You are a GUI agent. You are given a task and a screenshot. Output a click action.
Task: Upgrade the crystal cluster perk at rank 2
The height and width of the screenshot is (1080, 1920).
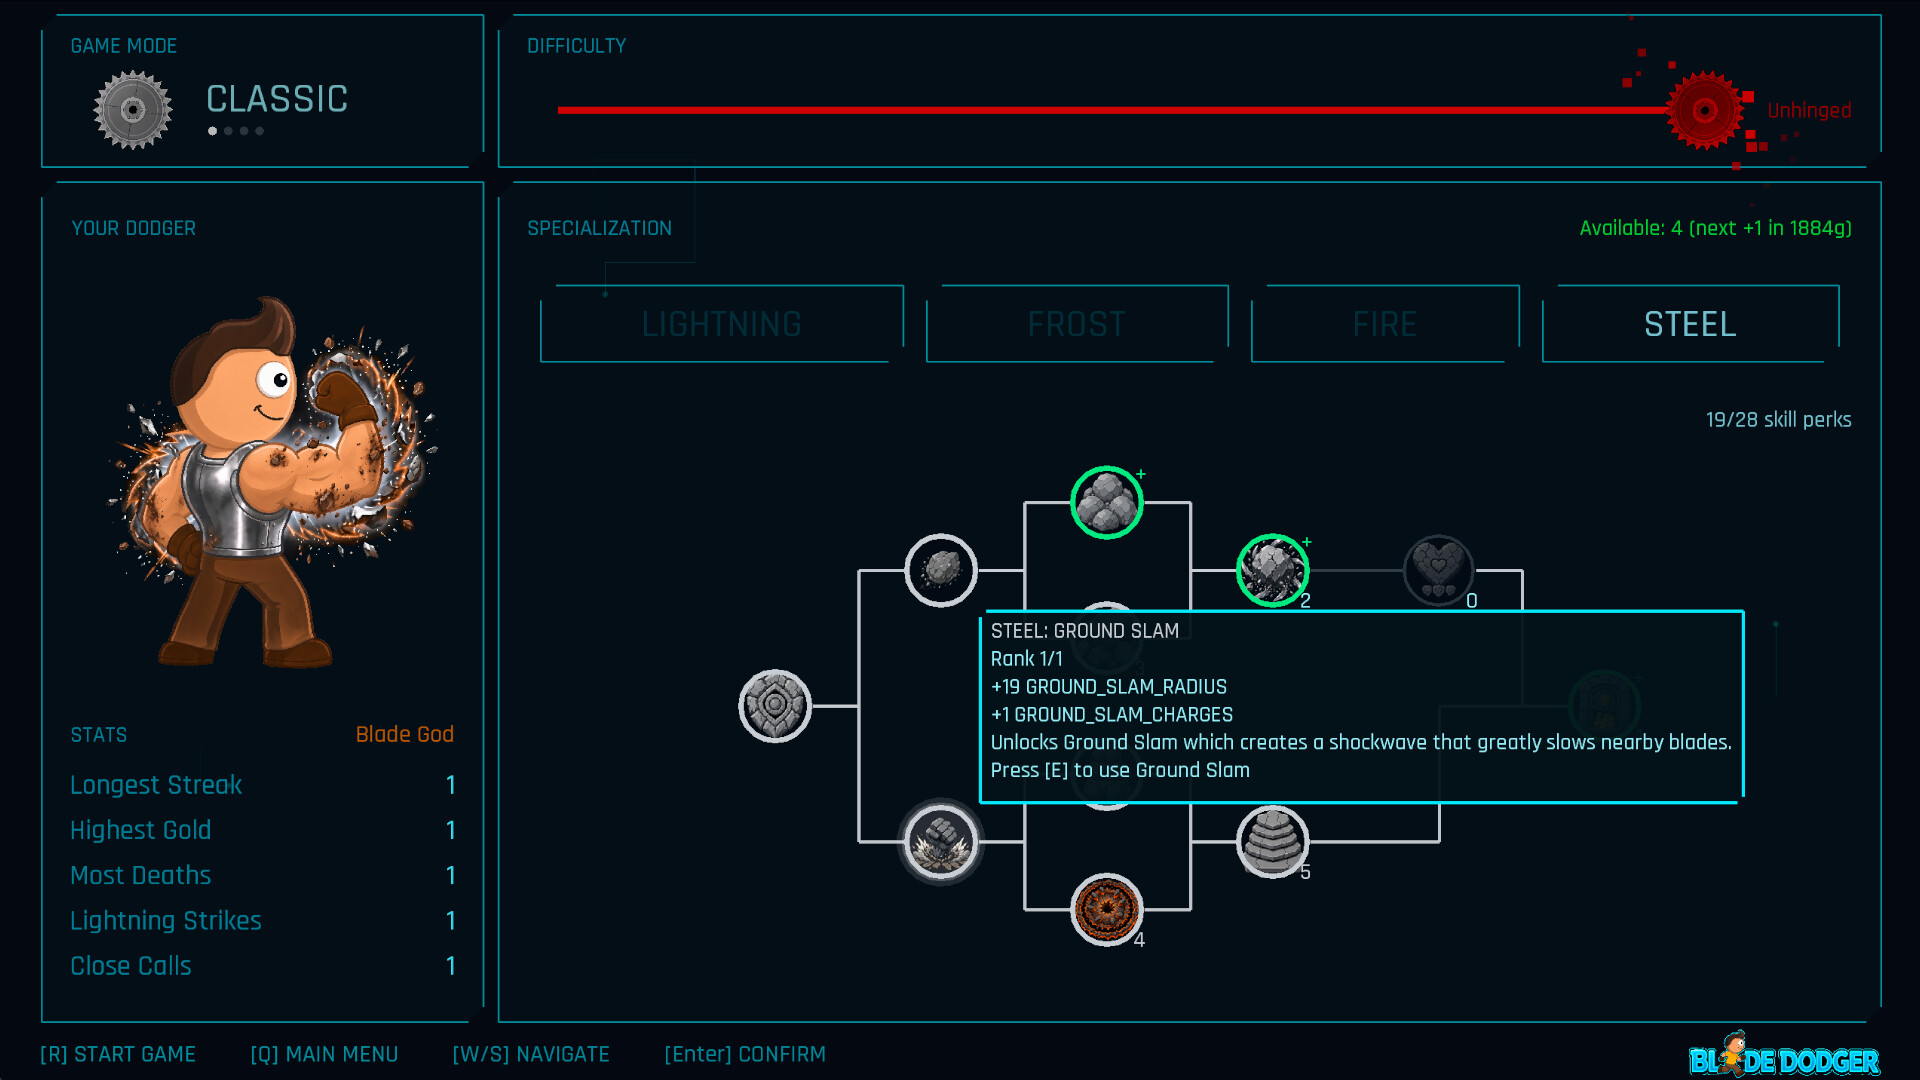[x=1273, y=570]
